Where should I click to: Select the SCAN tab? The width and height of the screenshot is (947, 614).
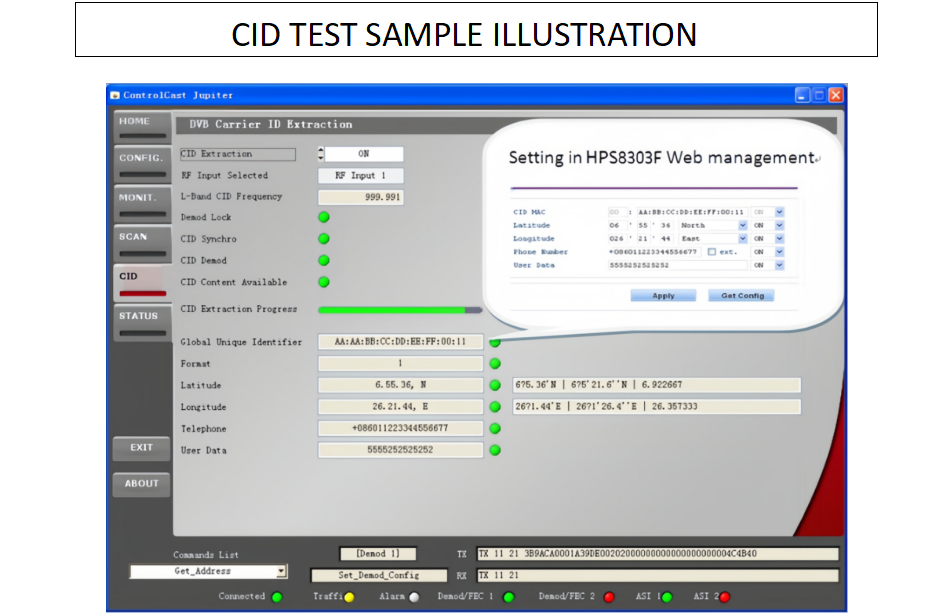(x=142, y=242)
